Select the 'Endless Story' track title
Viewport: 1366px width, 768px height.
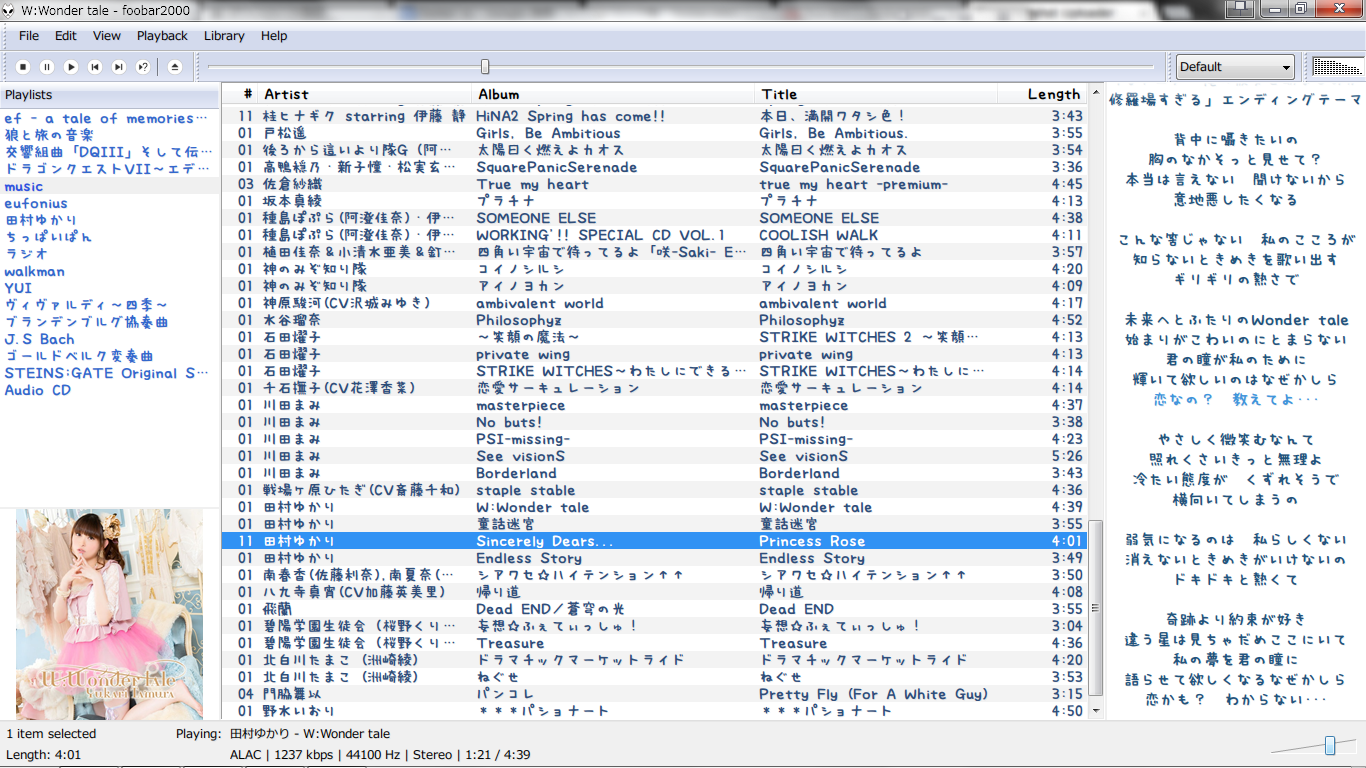(812, 558)
